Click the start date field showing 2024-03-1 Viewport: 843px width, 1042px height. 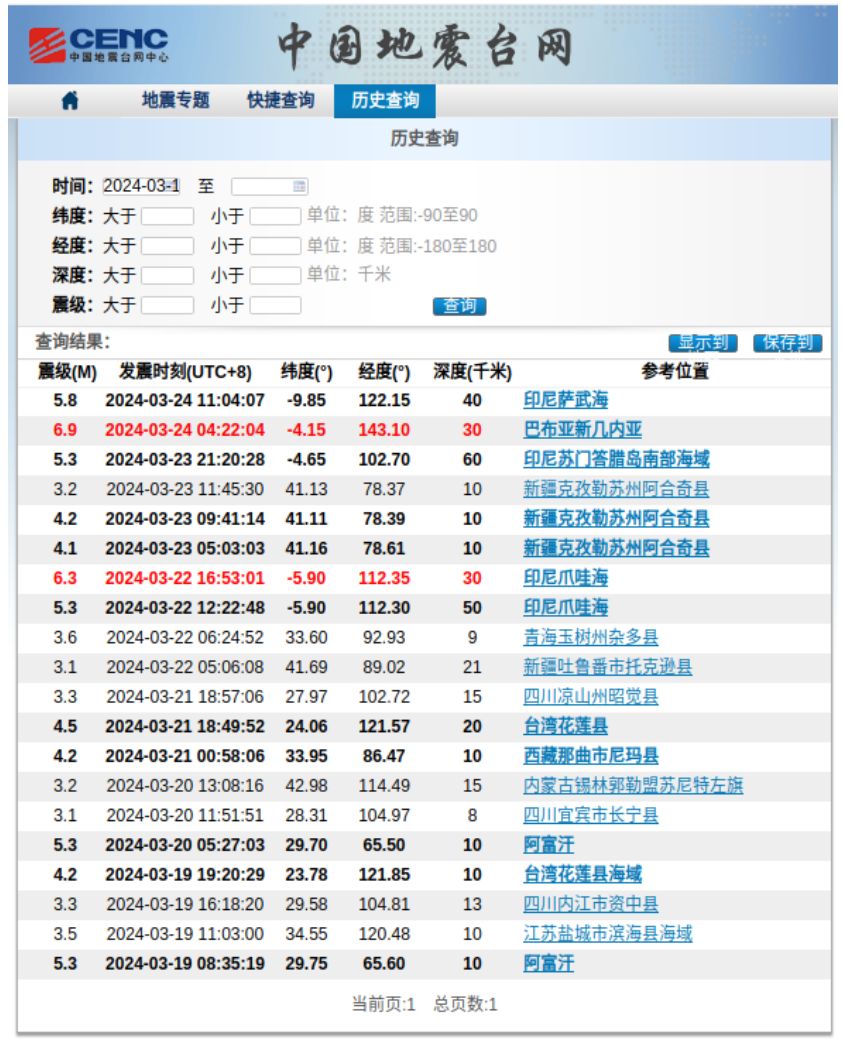pyautogui.click(x=141, y=186)
